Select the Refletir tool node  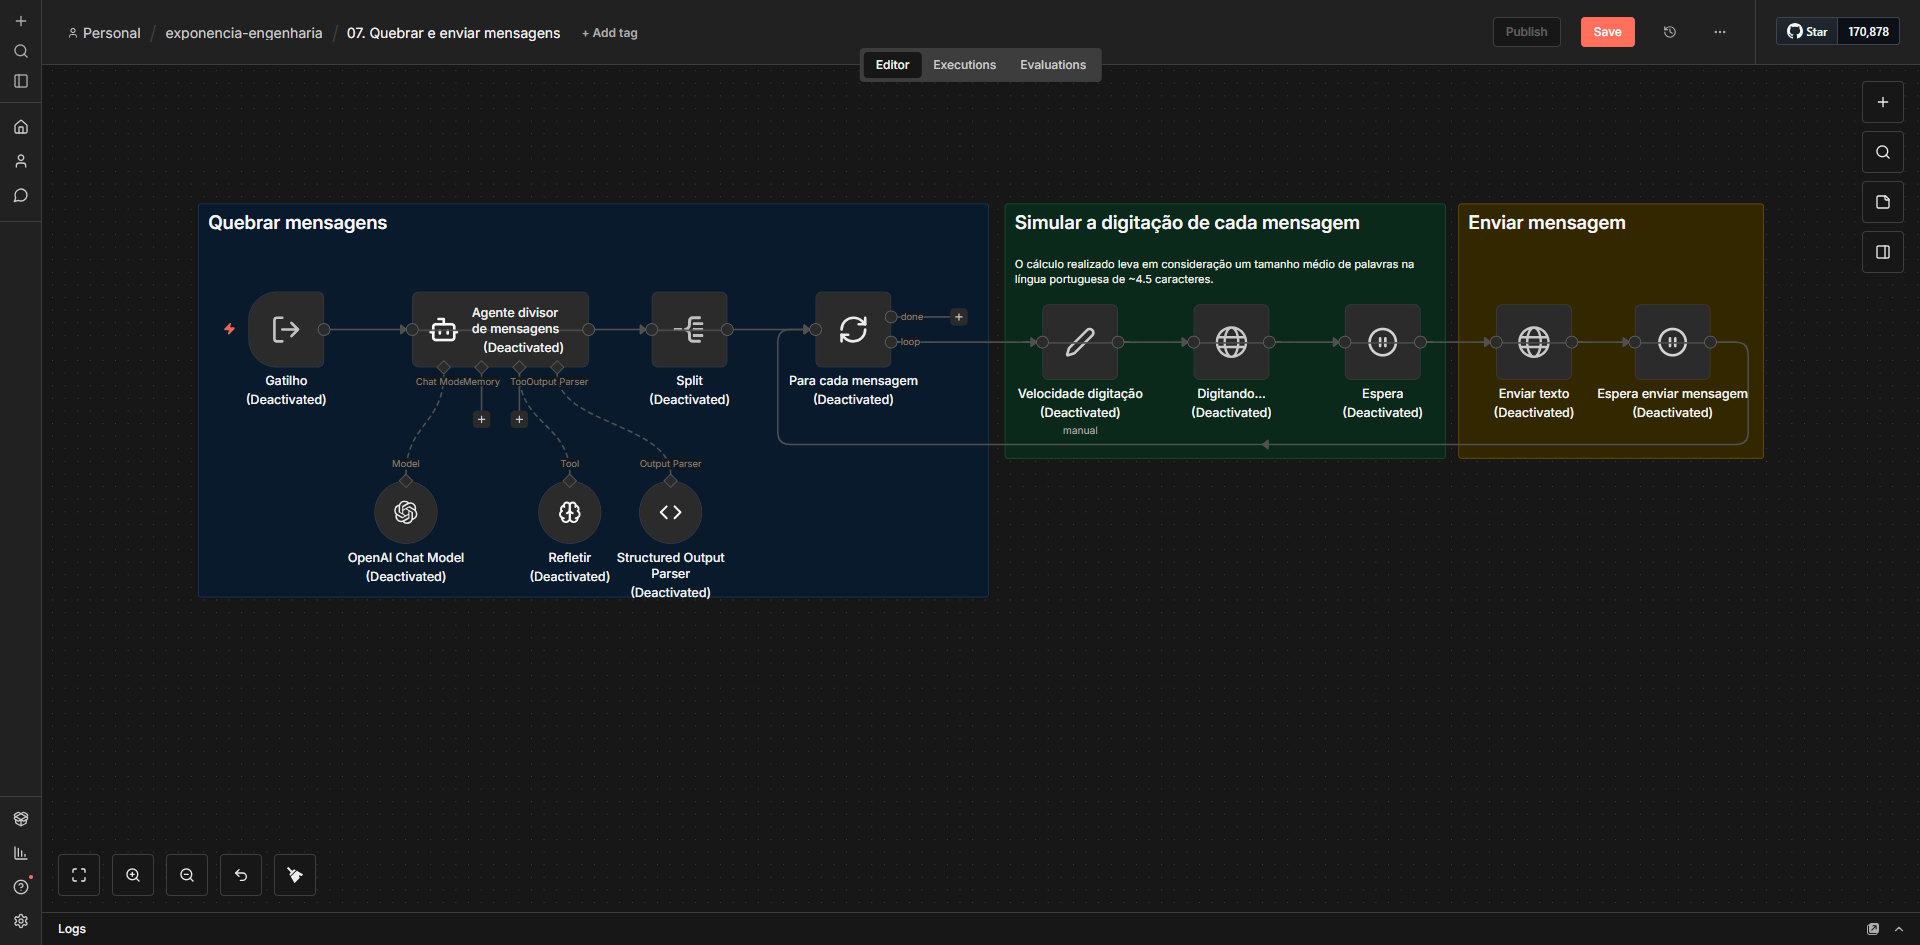pyautogui.click(x=569, y=512)
